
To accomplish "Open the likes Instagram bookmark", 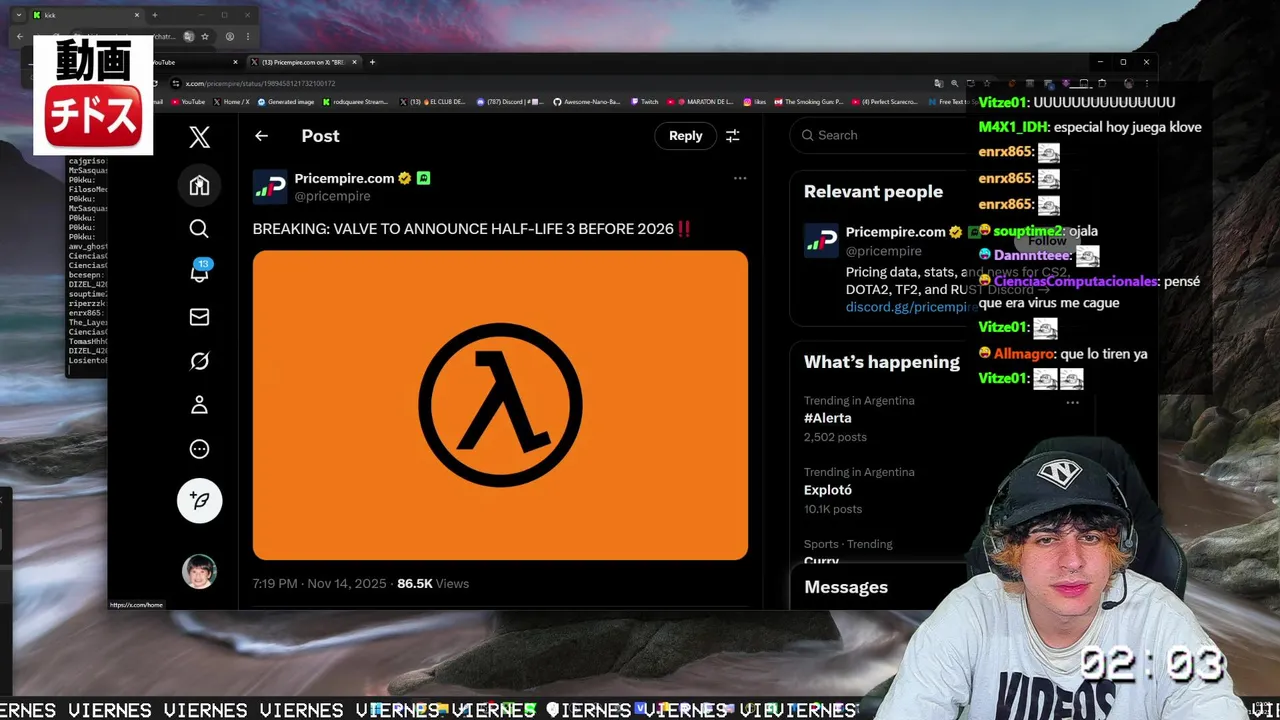I will (754, 101).
